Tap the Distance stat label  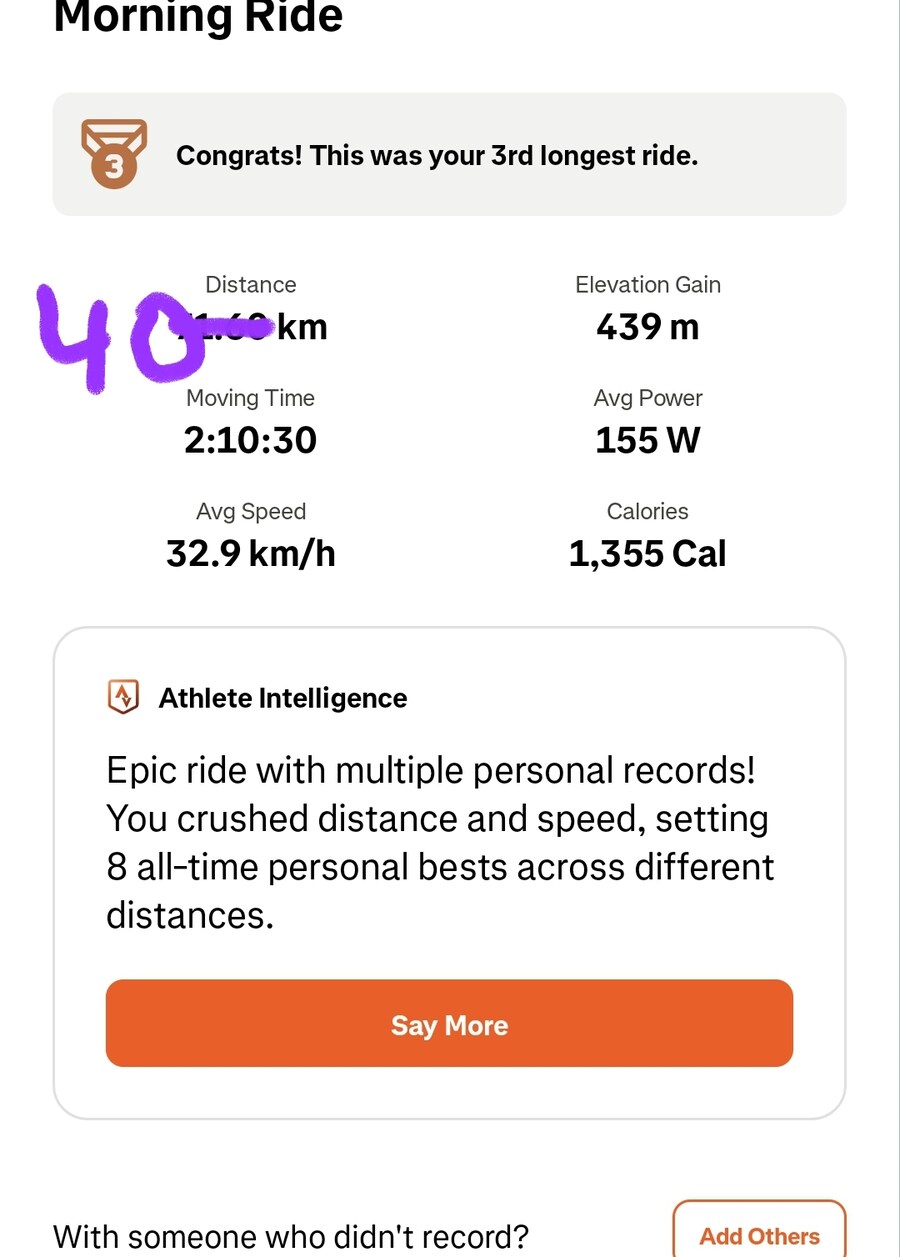point(250,285)
